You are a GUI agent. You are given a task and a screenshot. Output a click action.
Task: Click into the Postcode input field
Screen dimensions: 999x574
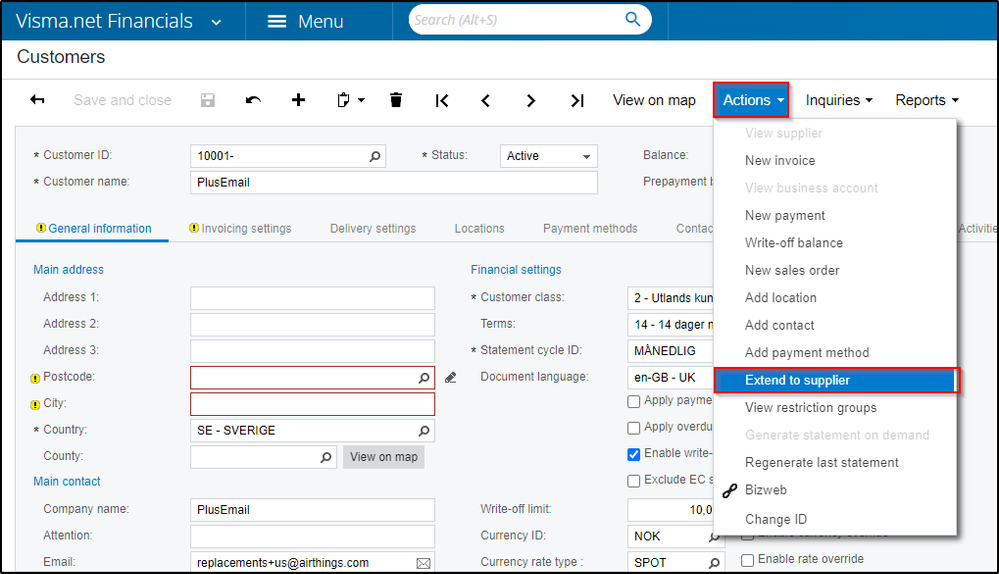303,378
